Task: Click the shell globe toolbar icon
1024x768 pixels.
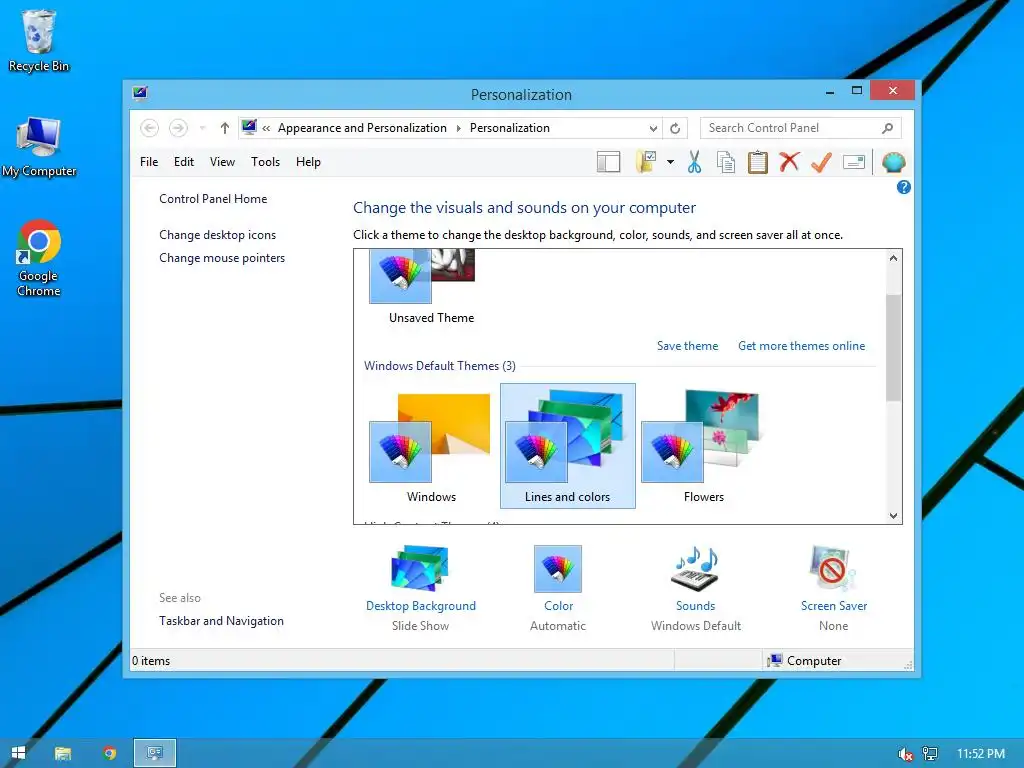Action: click(893, 162)
